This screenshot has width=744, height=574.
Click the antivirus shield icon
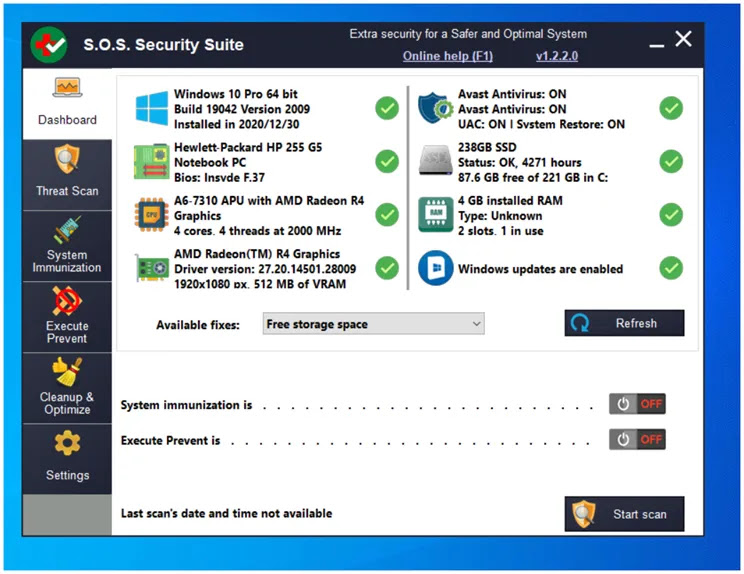(436, 108)
